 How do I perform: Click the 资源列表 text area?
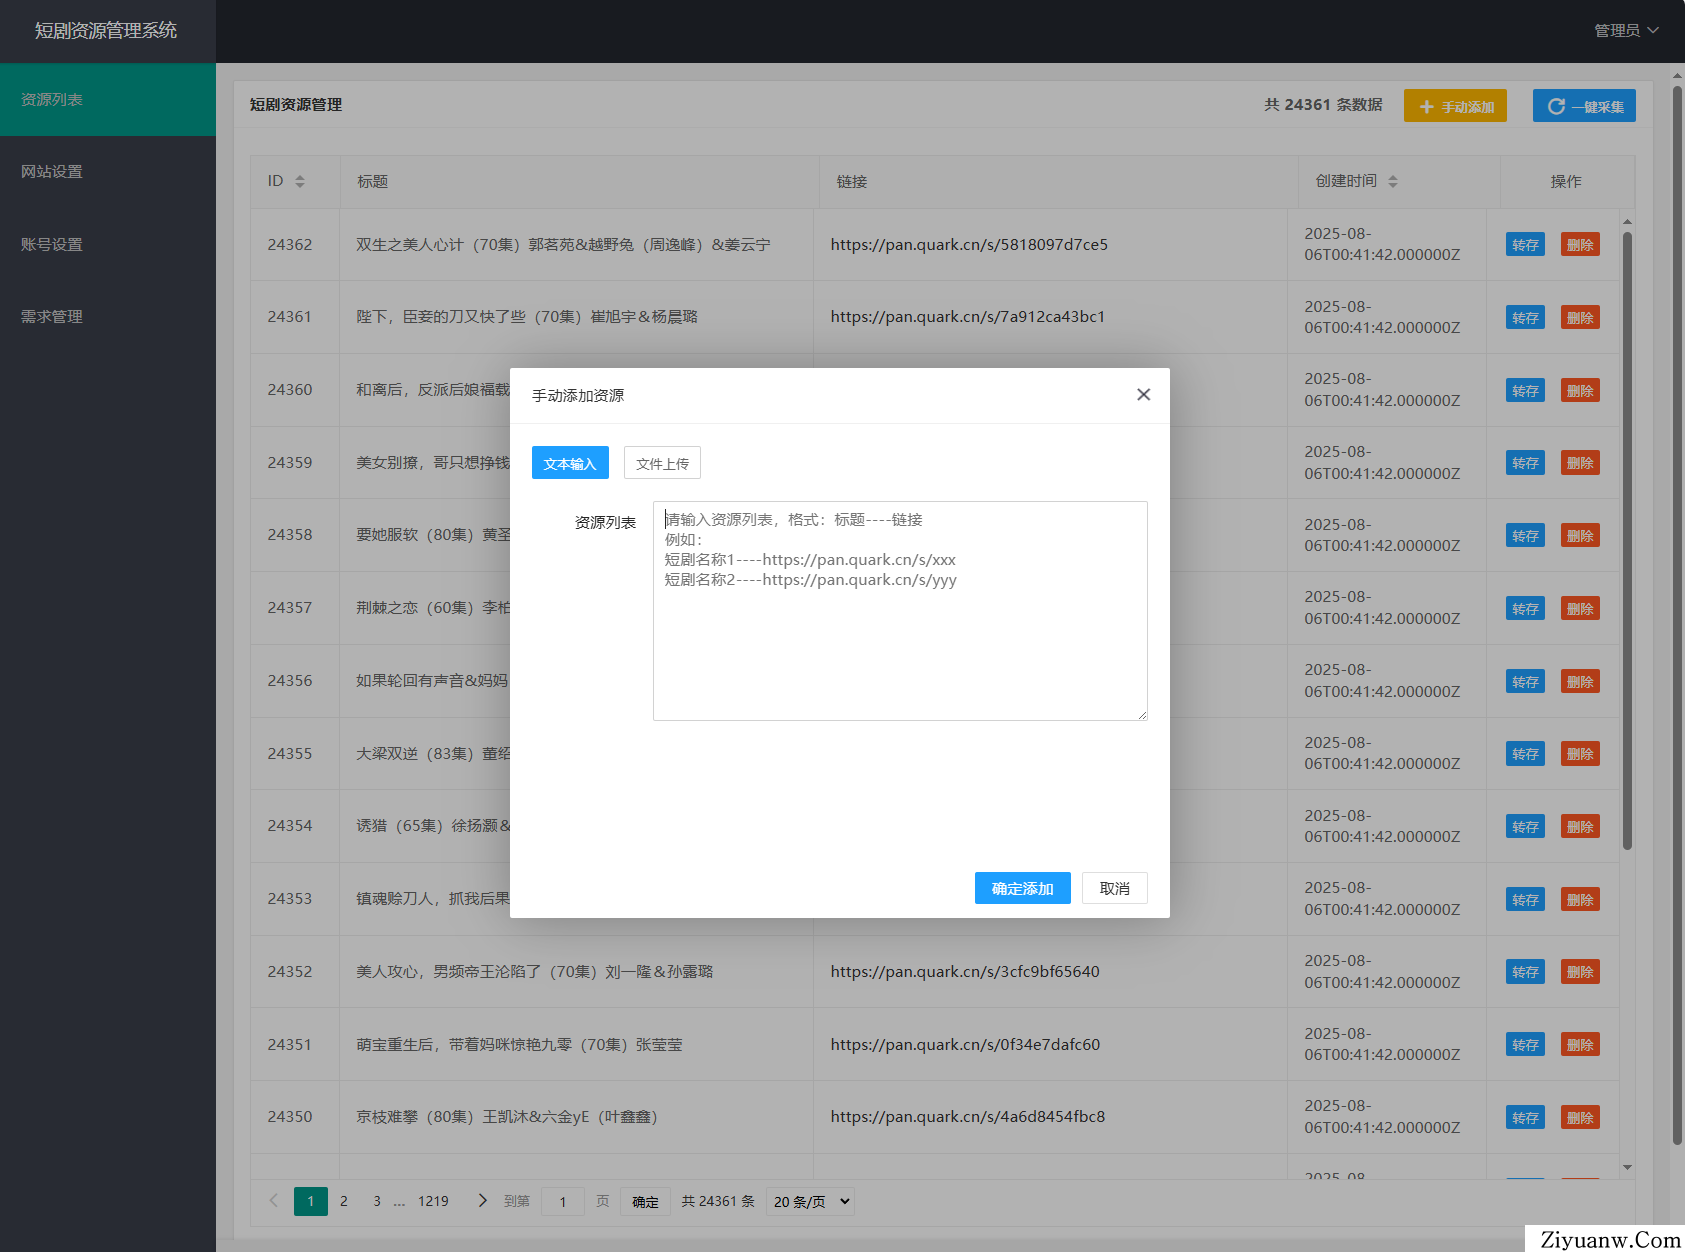pyautogui.click(x=899, y=640)
